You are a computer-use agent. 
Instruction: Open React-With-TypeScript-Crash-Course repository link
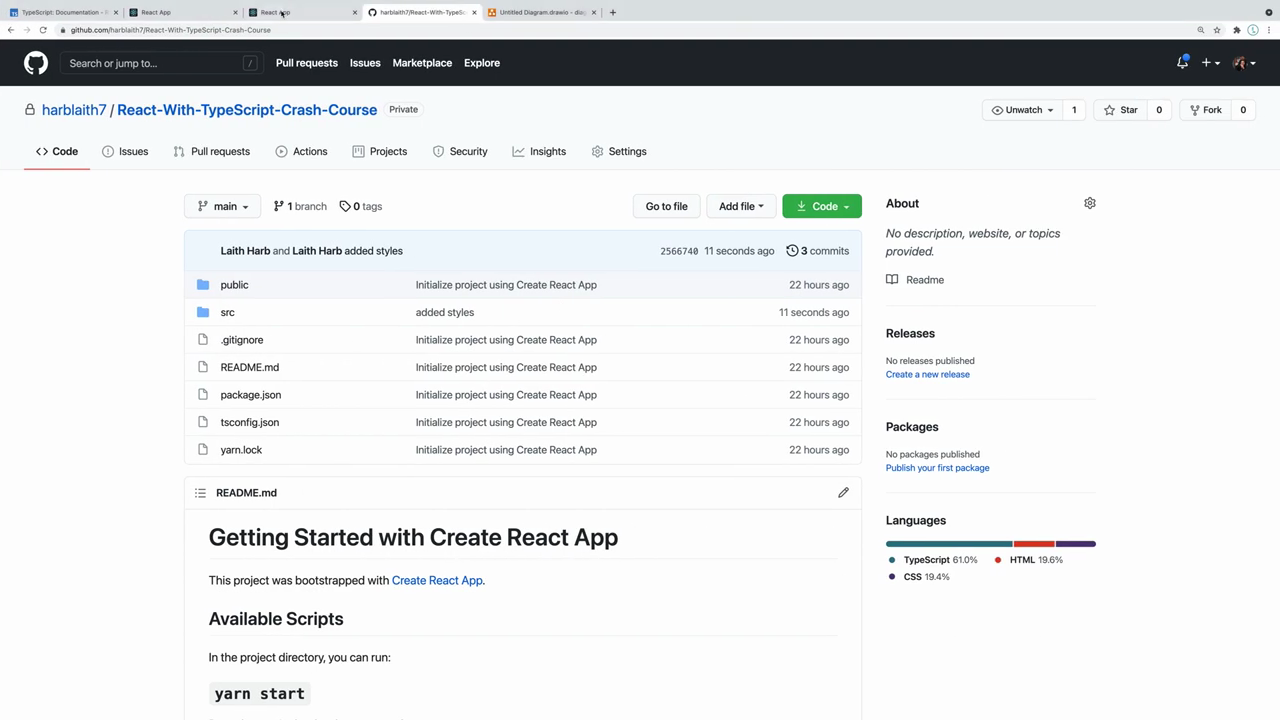click(x=247, y=110)
